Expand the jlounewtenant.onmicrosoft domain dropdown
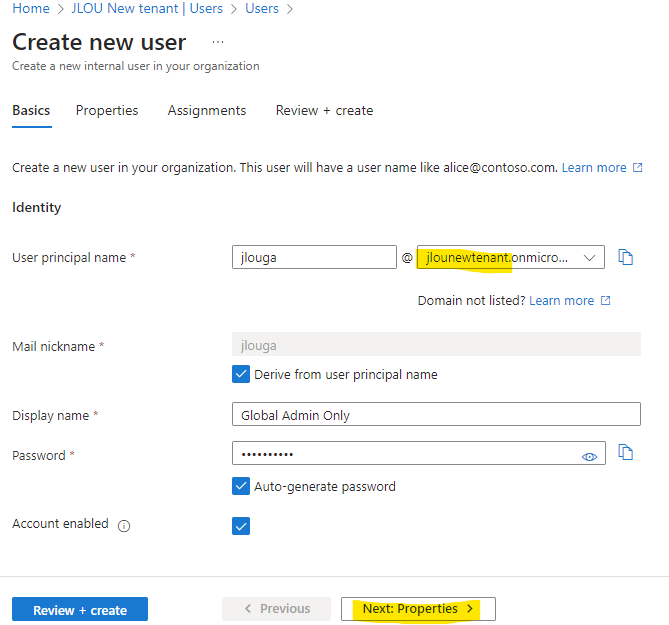The width and height of the screenshot is (669, 625). pyautogui.click(x=511, y=257)
